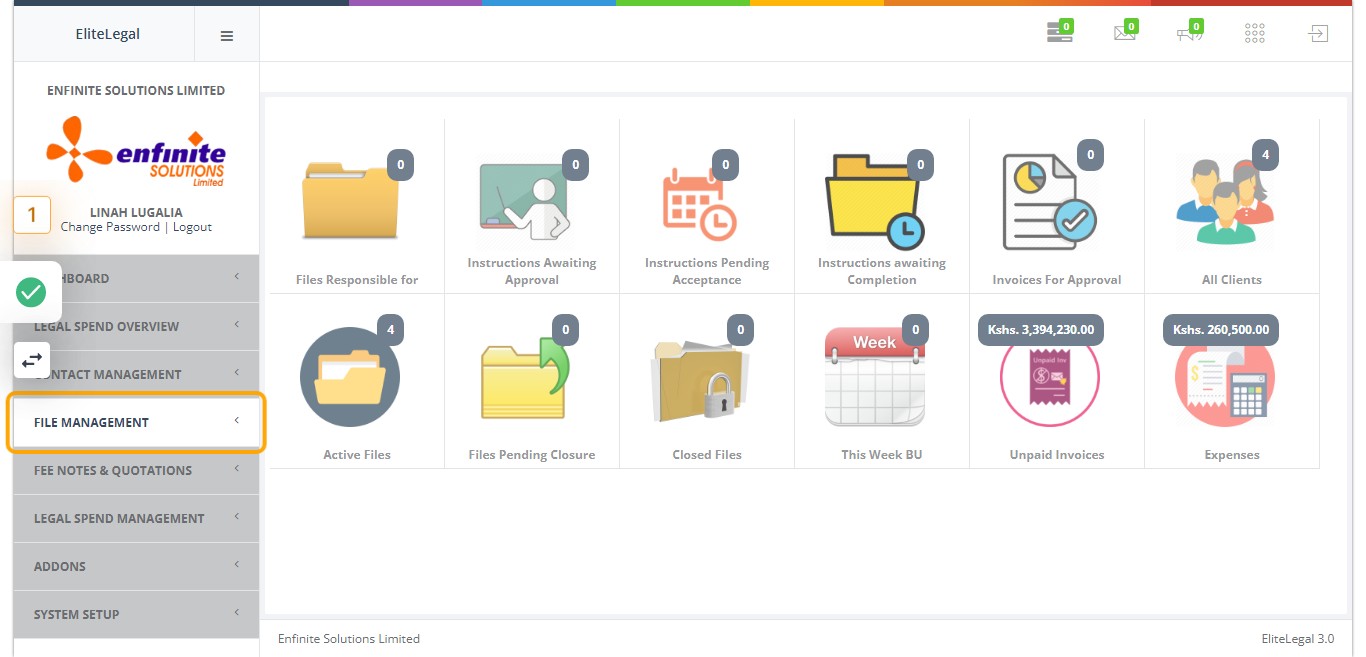Click the Expenses label
Image resolution: width=1366 pixels, height=657 pixels.
1232,455
